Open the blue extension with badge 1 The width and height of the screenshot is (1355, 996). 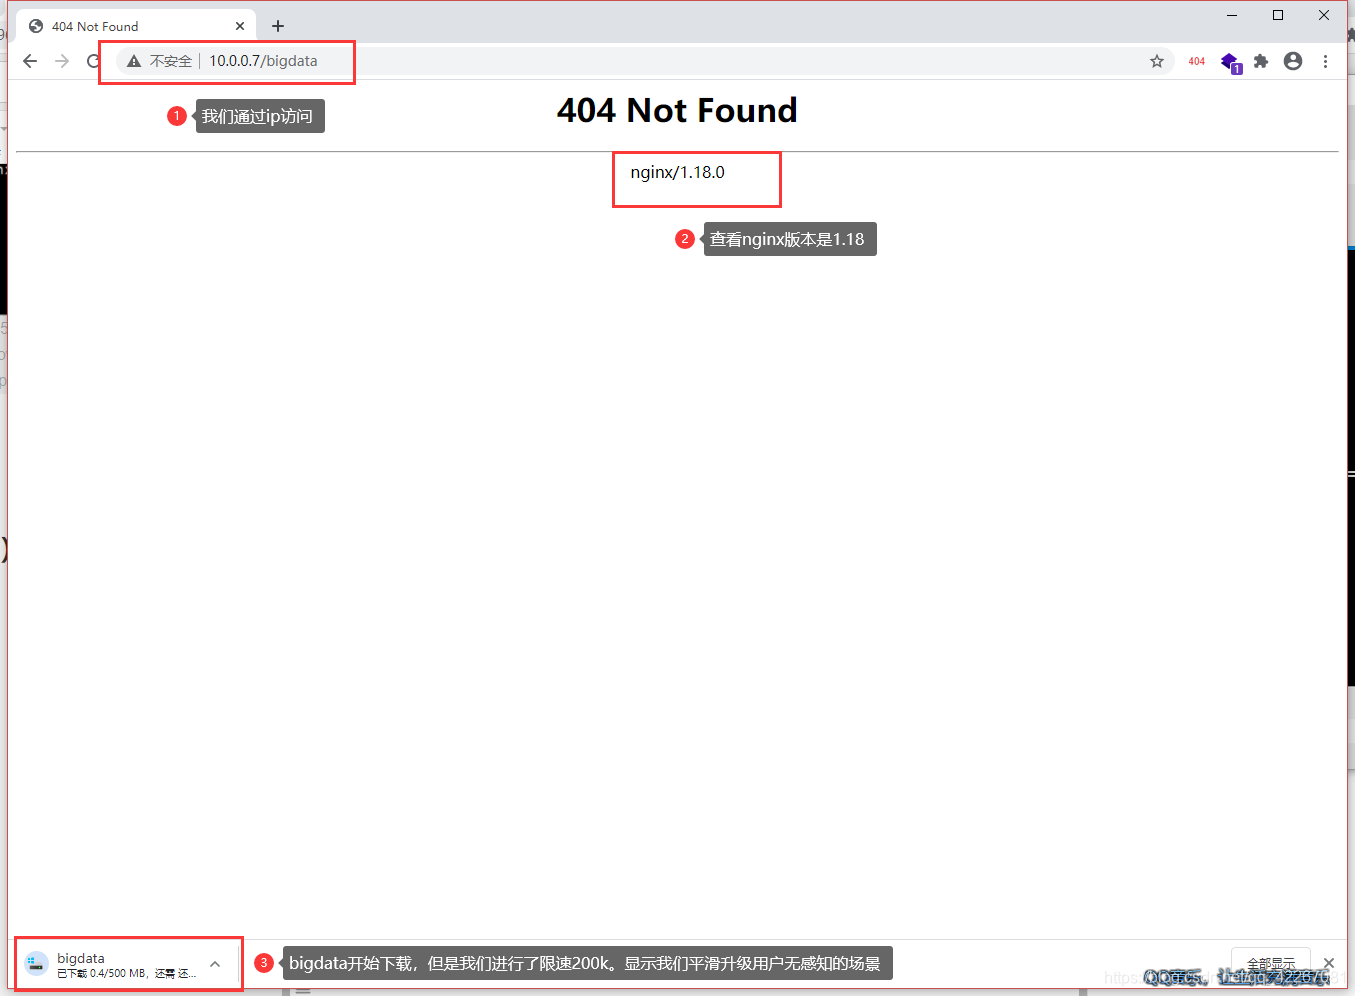tap(1230, 62)
